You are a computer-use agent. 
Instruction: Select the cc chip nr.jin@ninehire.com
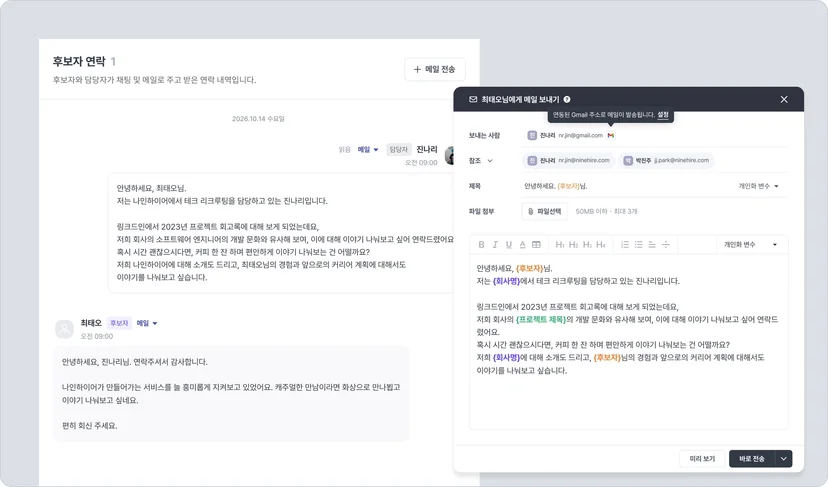tap(569, 160)
